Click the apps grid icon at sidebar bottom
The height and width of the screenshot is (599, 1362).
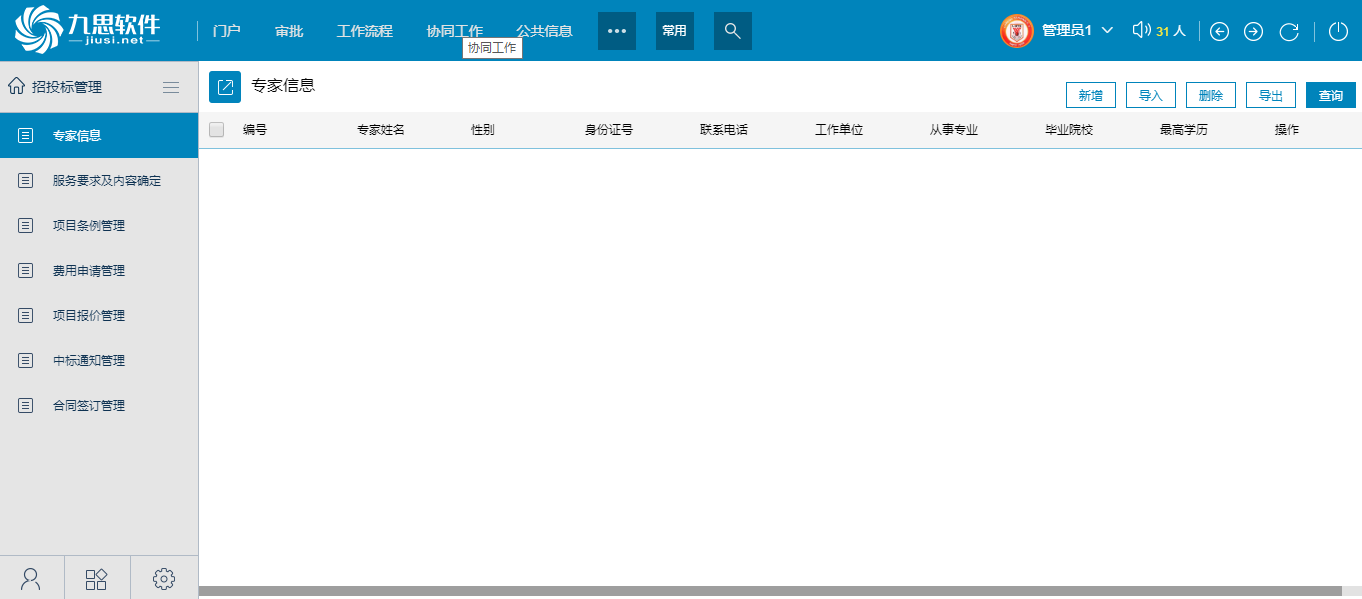[97, 578]
